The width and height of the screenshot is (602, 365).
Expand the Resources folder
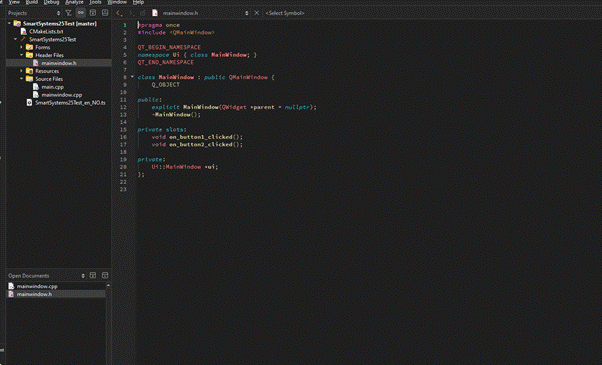coord(22,71)
